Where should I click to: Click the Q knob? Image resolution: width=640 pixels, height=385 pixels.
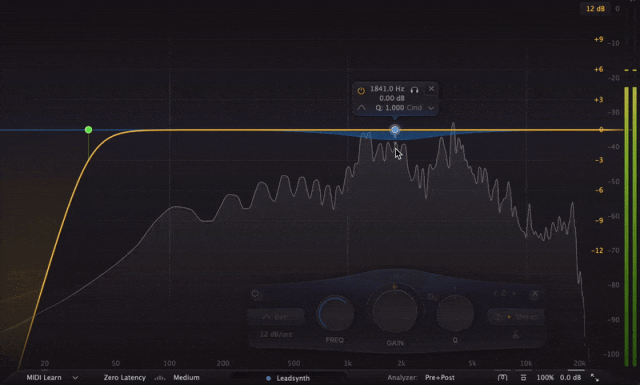(x=455, y=314)
